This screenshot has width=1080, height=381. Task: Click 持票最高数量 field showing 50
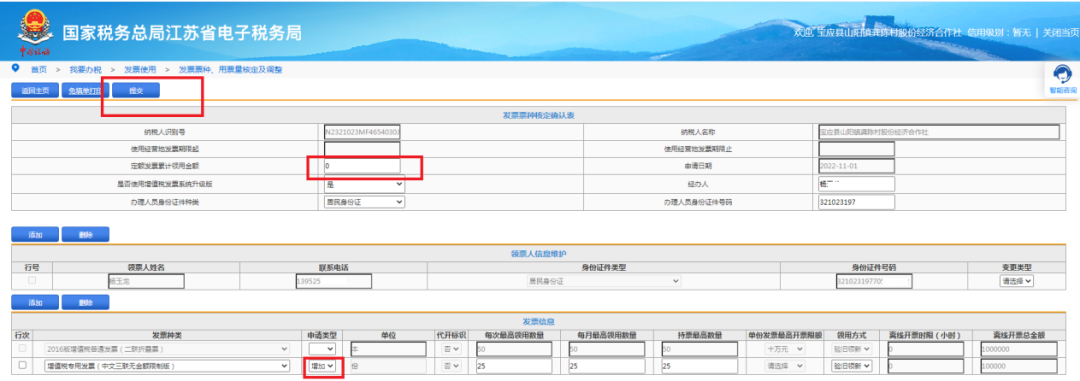tap(699, 349)
